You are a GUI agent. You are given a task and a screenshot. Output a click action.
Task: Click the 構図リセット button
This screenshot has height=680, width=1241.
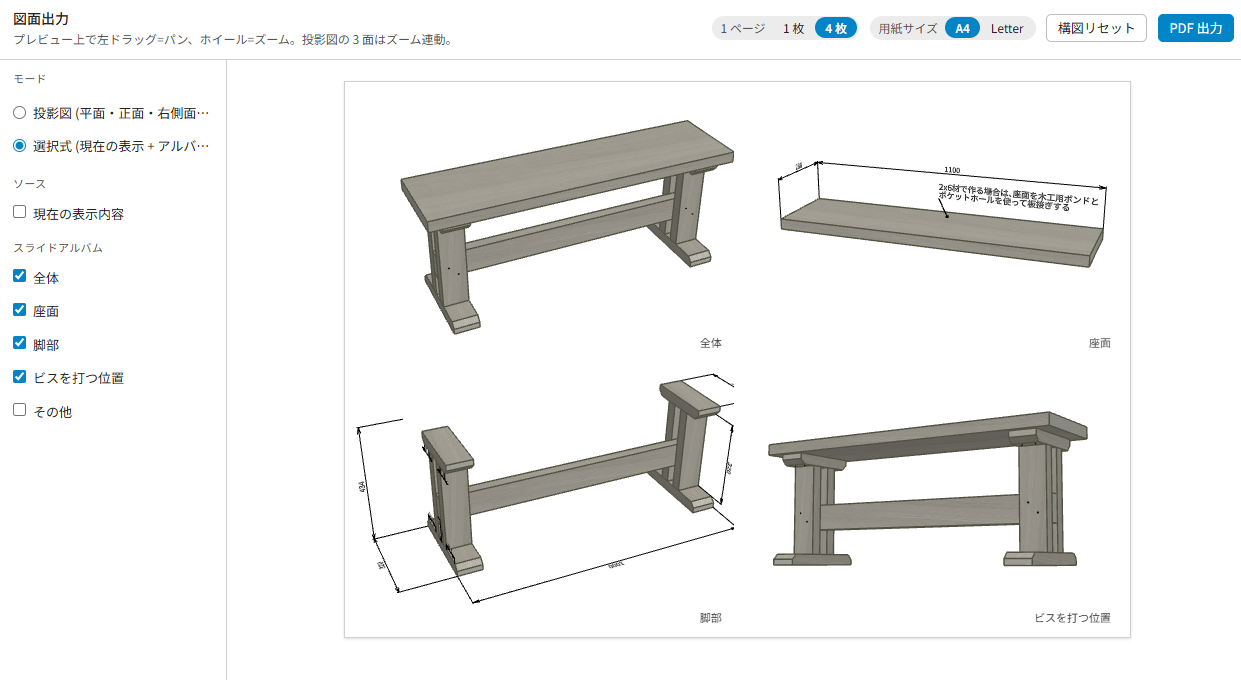tap(1096, 28)
